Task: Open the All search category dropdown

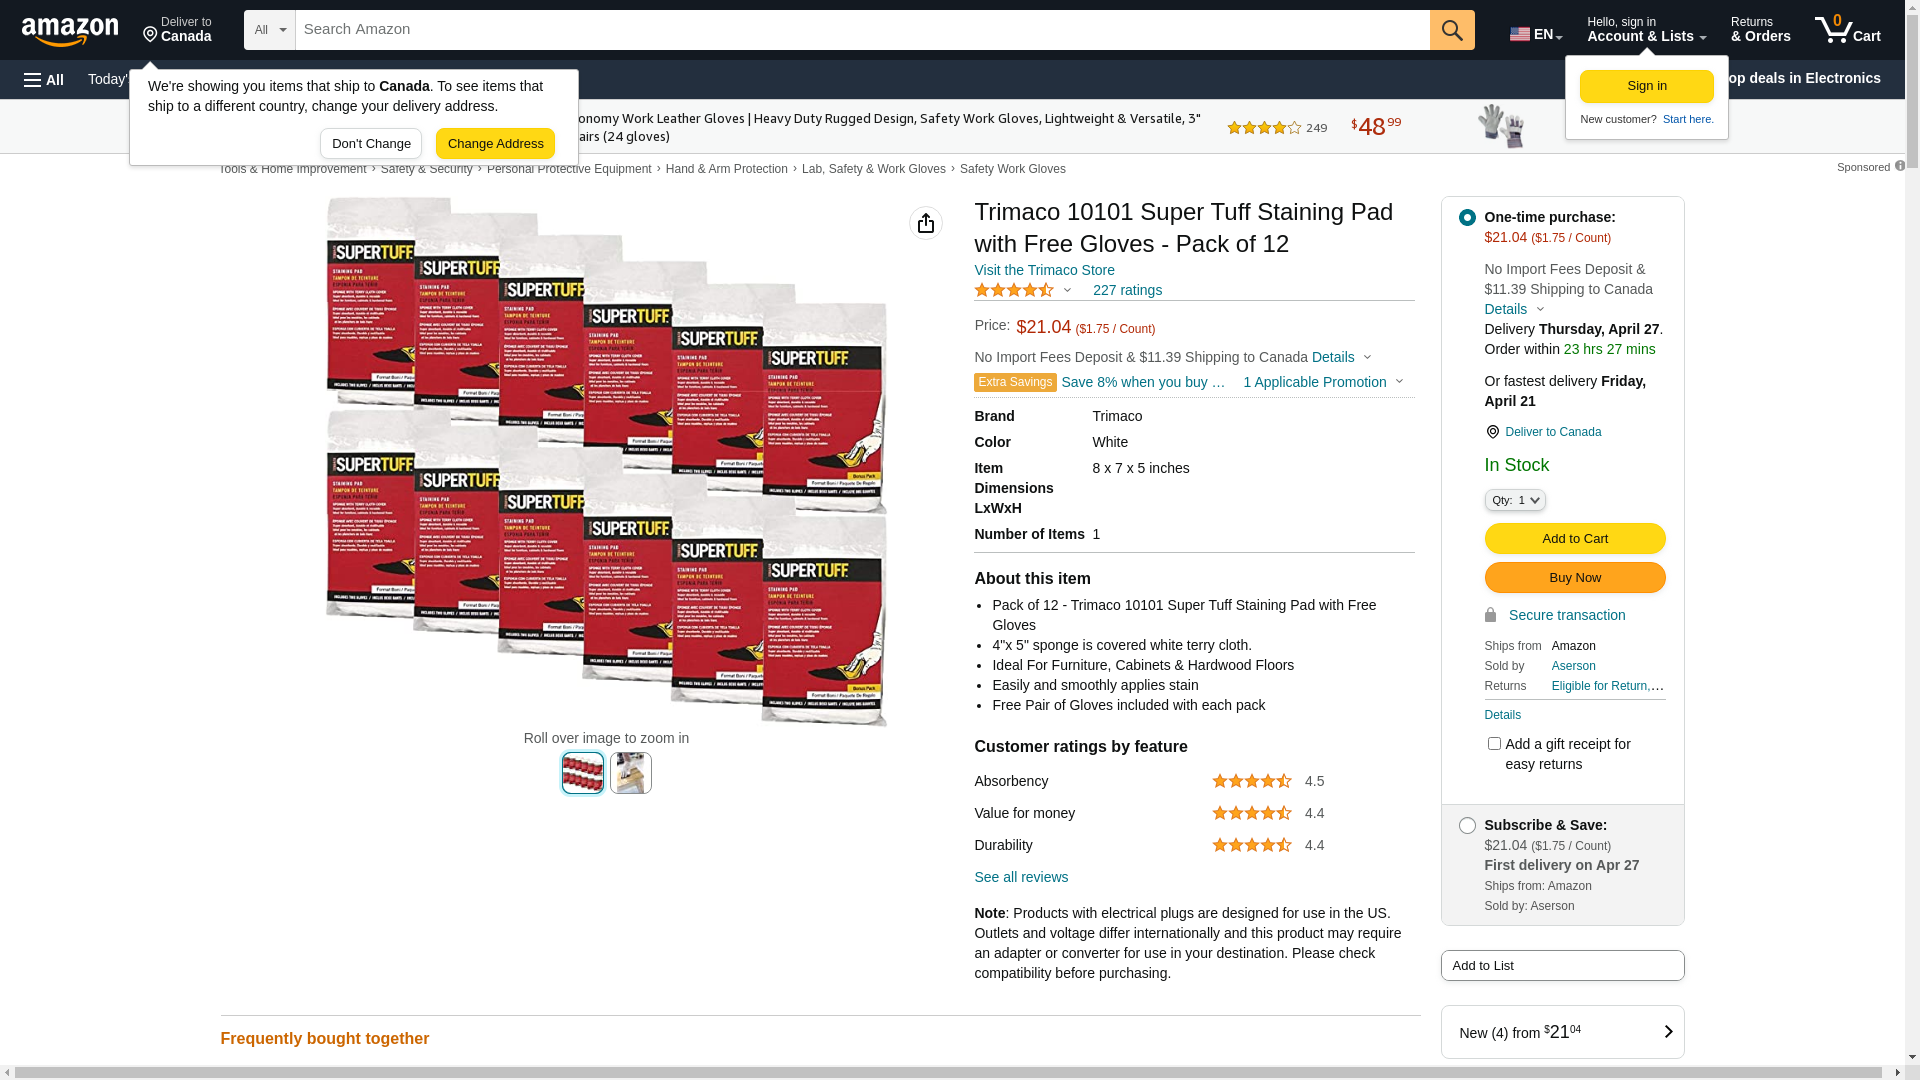Action: tap(270, 30)
